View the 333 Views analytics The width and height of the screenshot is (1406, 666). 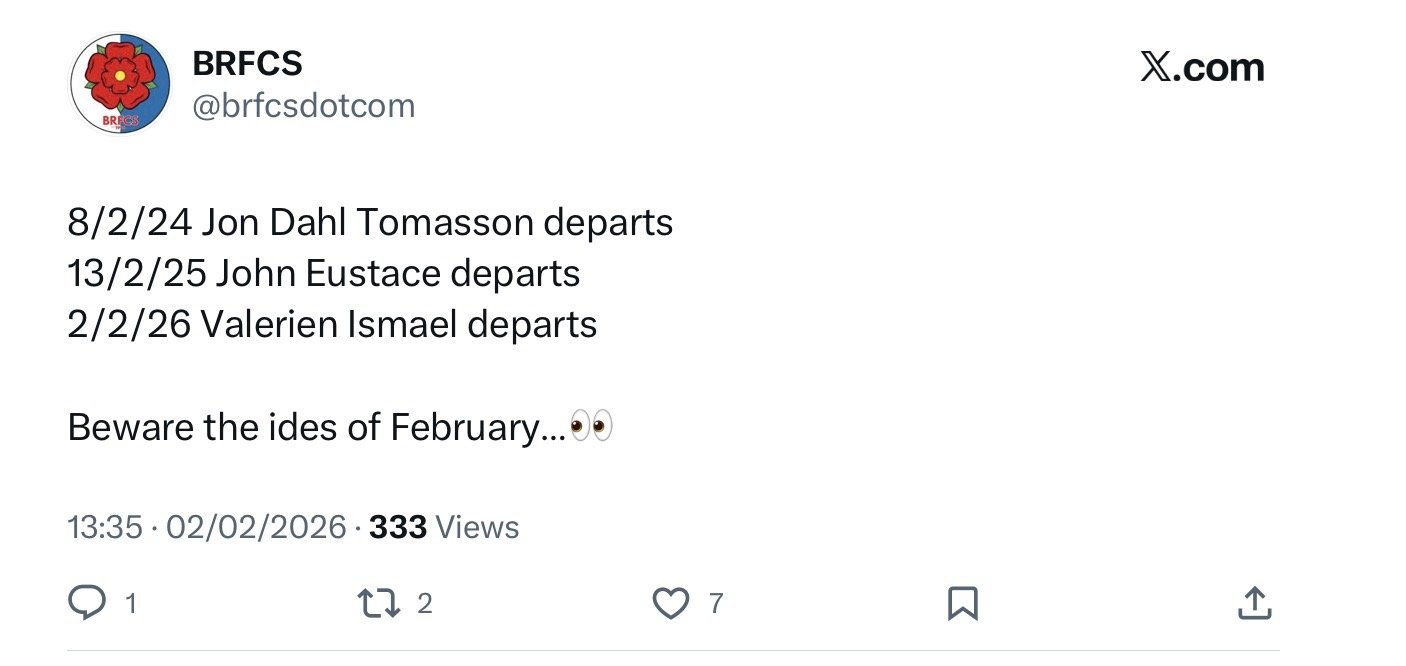coord(444,527)
